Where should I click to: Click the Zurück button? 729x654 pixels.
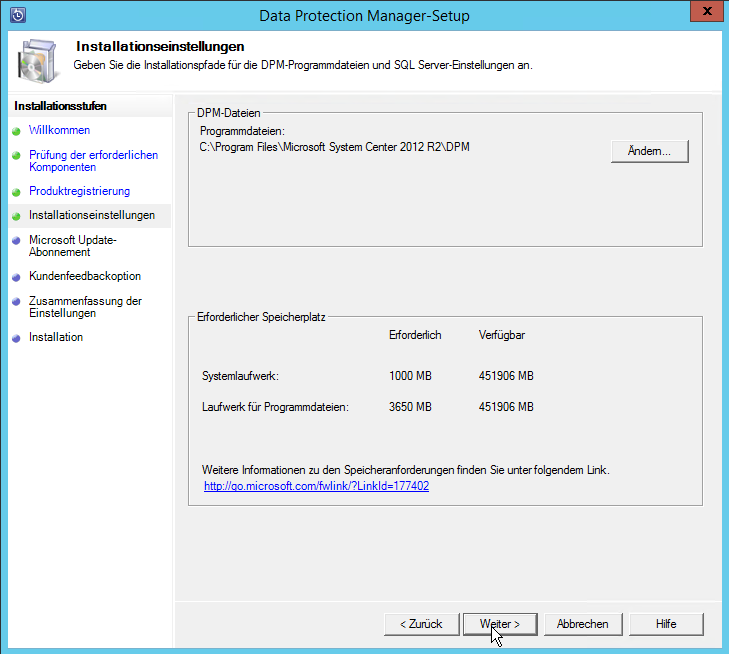(420, 624)
